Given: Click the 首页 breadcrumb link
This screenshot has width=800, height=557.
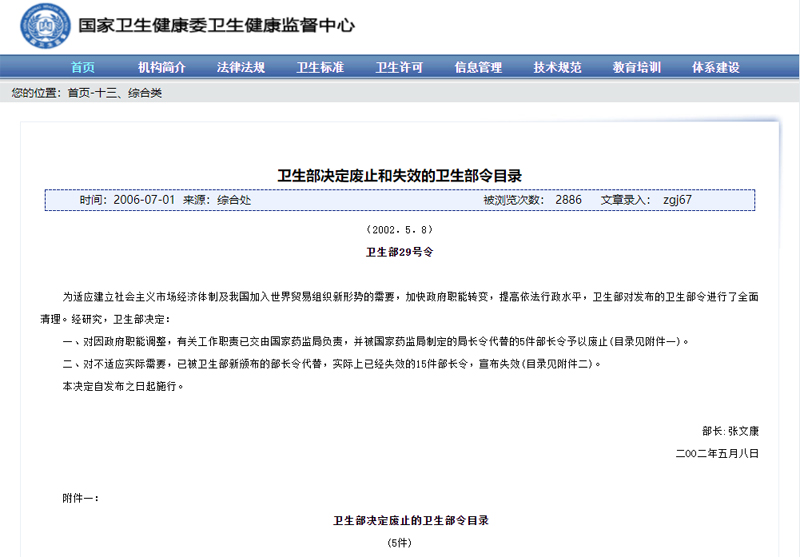Looking at the screenshot, I should click(x=78, y=93).
